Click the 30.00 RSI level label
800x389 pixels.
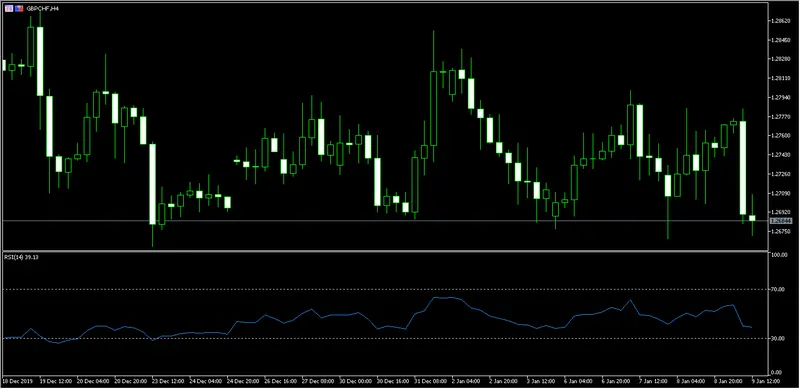click(778, 338)
